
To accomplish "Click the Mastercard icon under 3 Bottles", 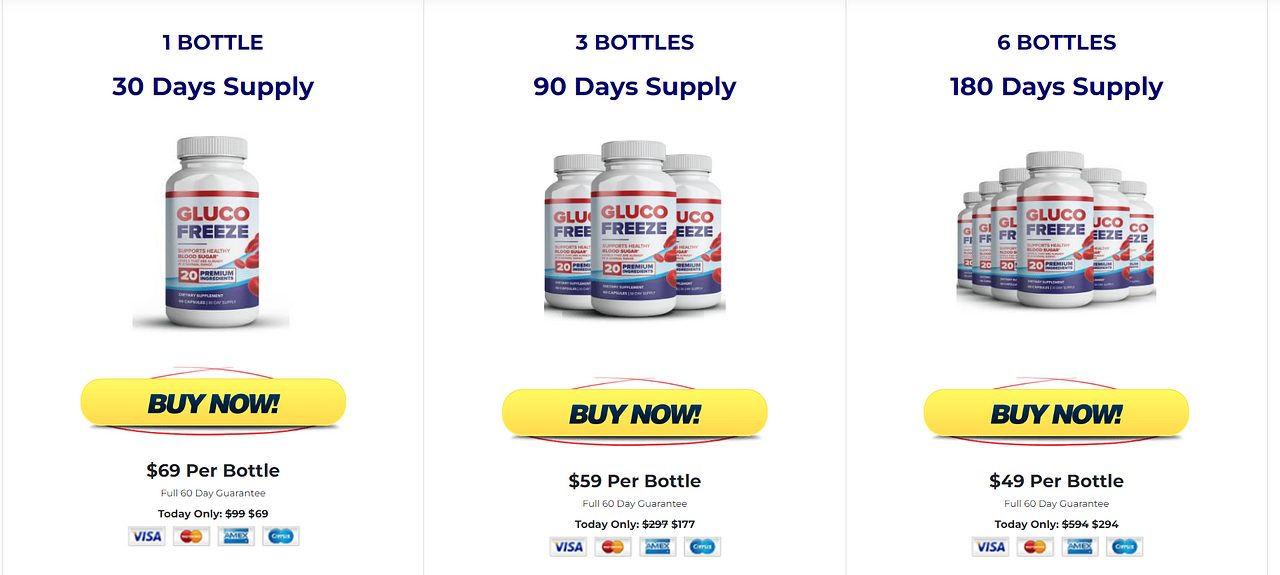I will pos(613,546).
